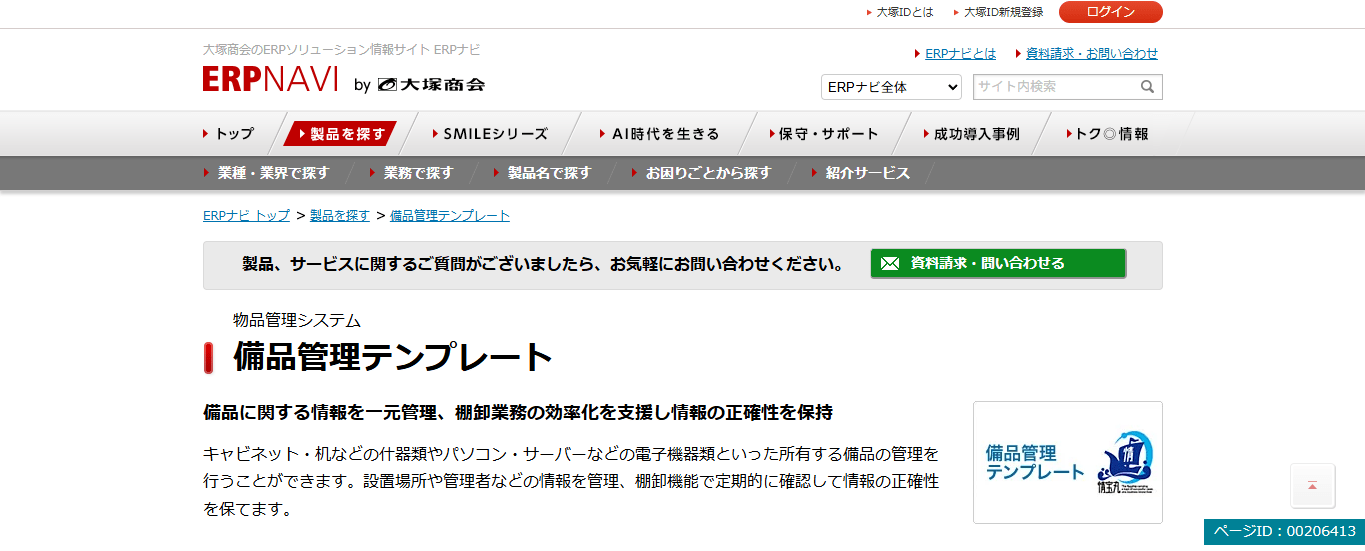
Task: Select the AI時代を生きる navigation tab
Action: [x=665, y=133]
